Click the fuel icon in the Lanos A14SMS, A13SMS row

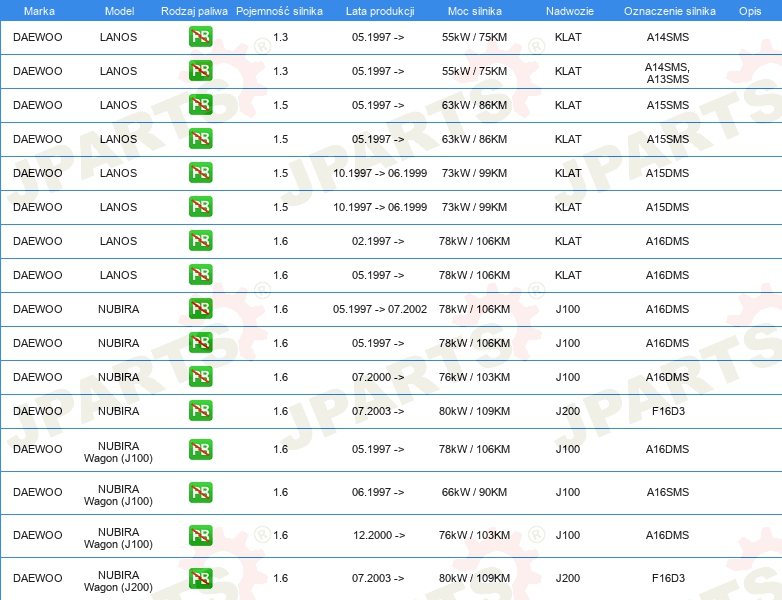click(200, 71)
